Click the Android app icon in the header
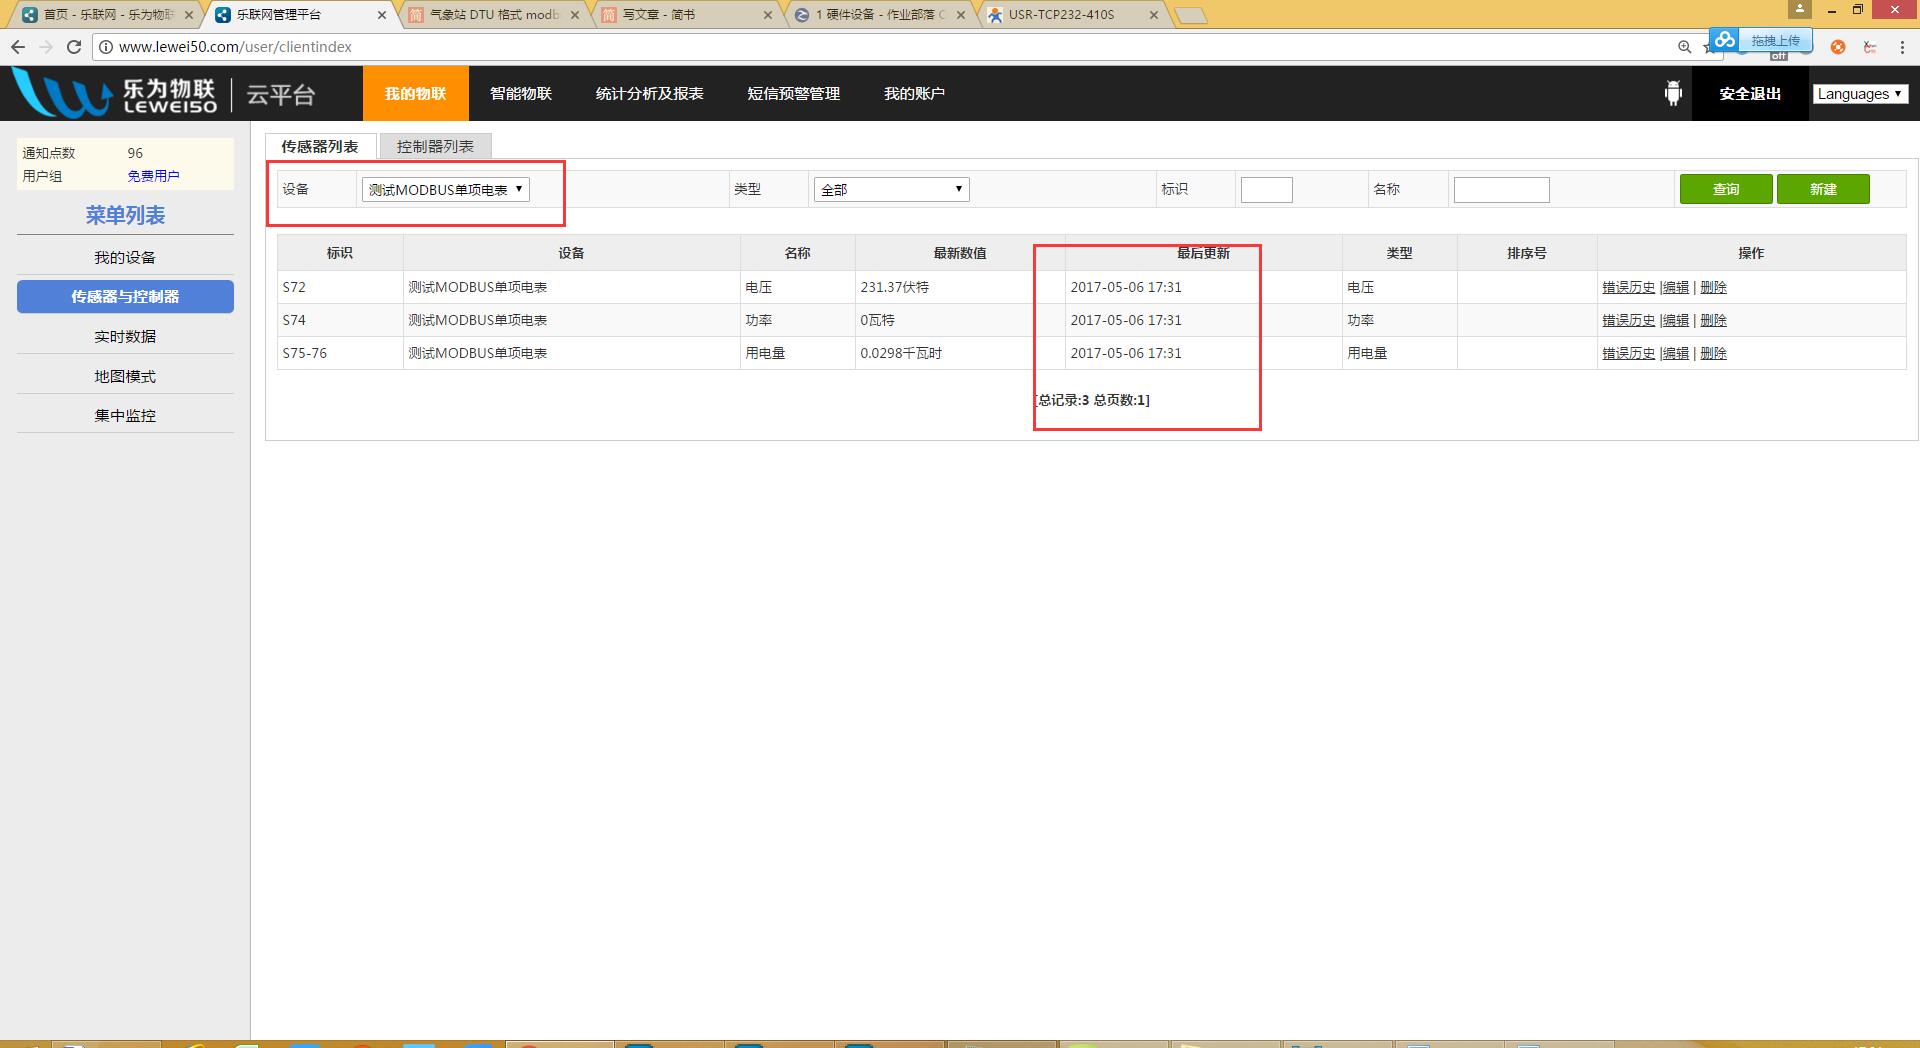1920x1048 pixels. [x=1673, y=94]
